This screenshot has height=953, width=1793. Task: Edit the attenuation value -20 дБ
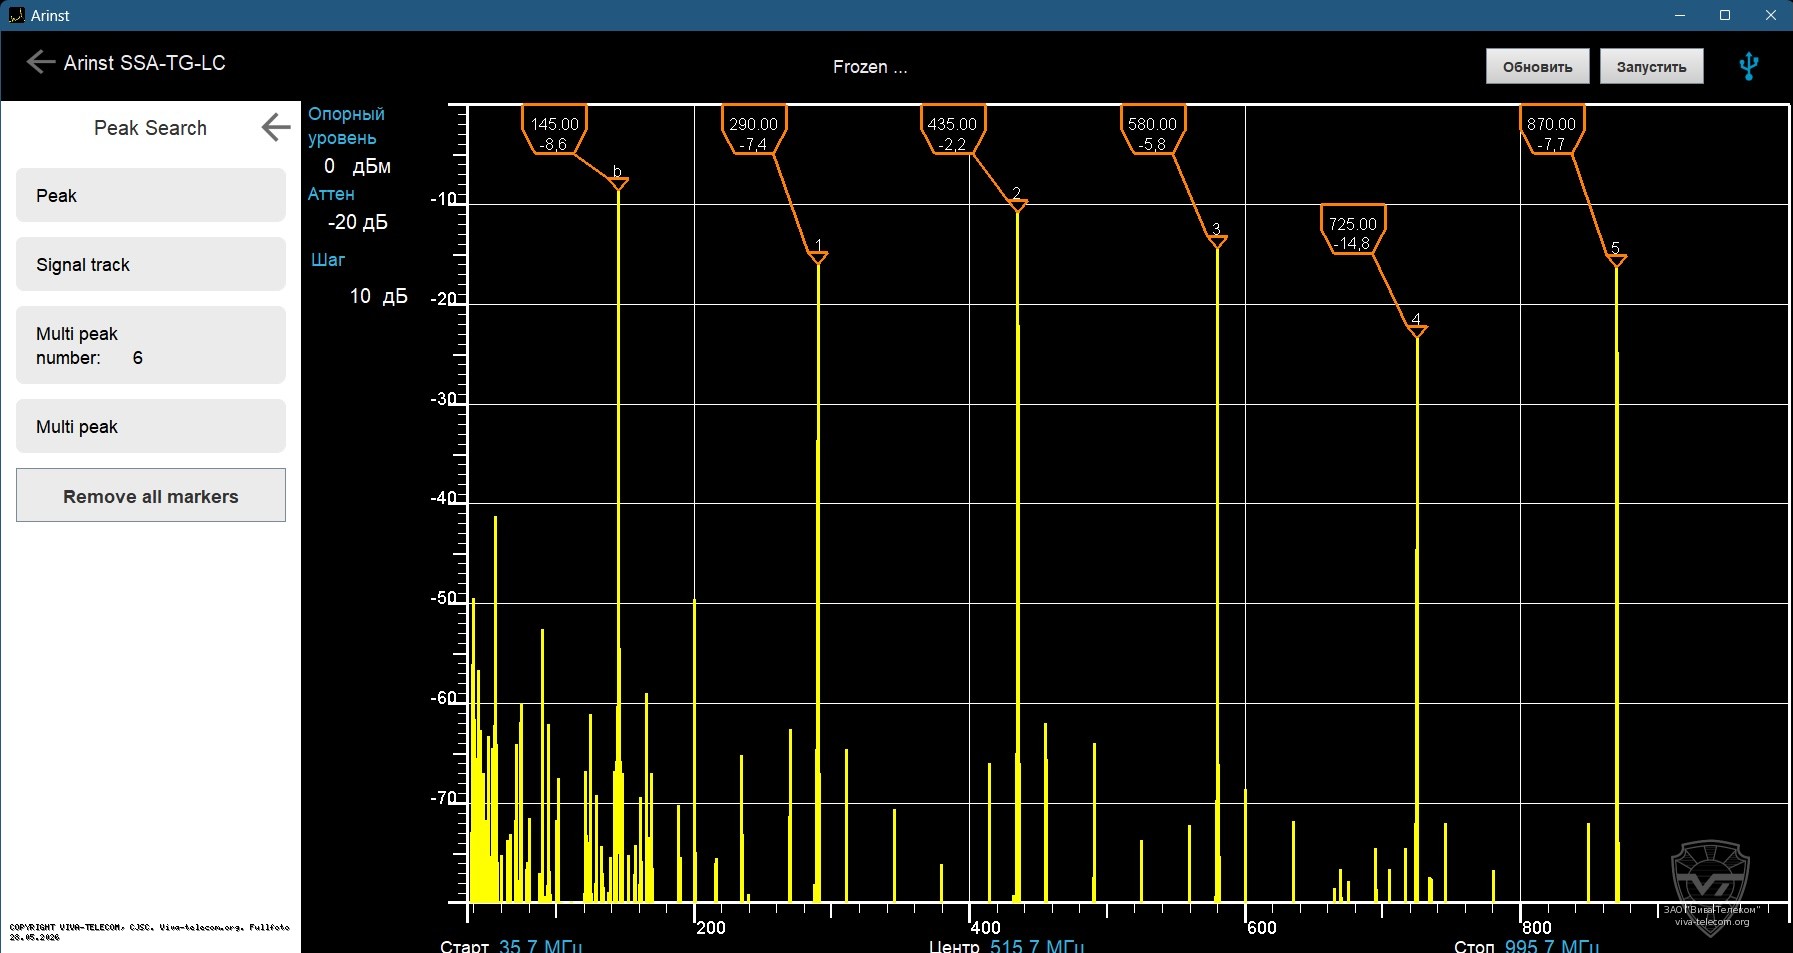coord(358,222)
